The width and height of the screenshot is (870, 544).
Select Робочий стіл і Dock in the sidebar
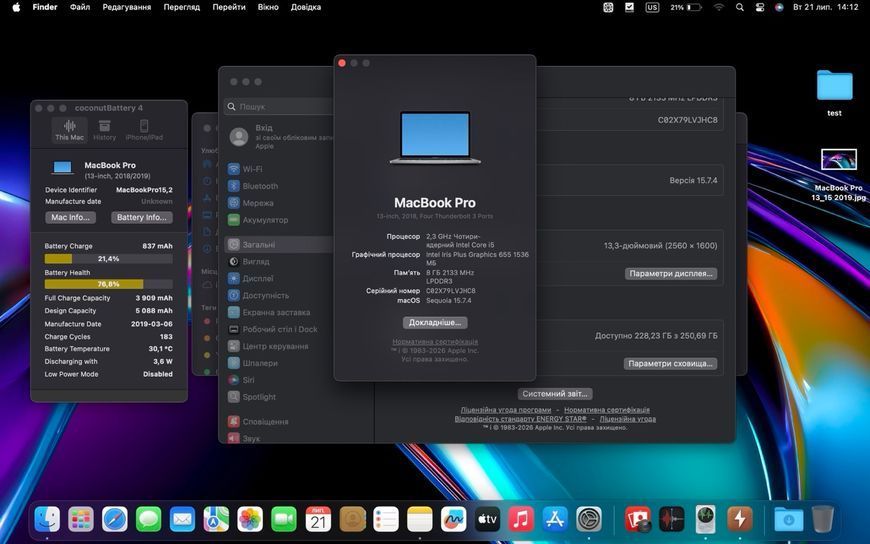click(272, 329)
